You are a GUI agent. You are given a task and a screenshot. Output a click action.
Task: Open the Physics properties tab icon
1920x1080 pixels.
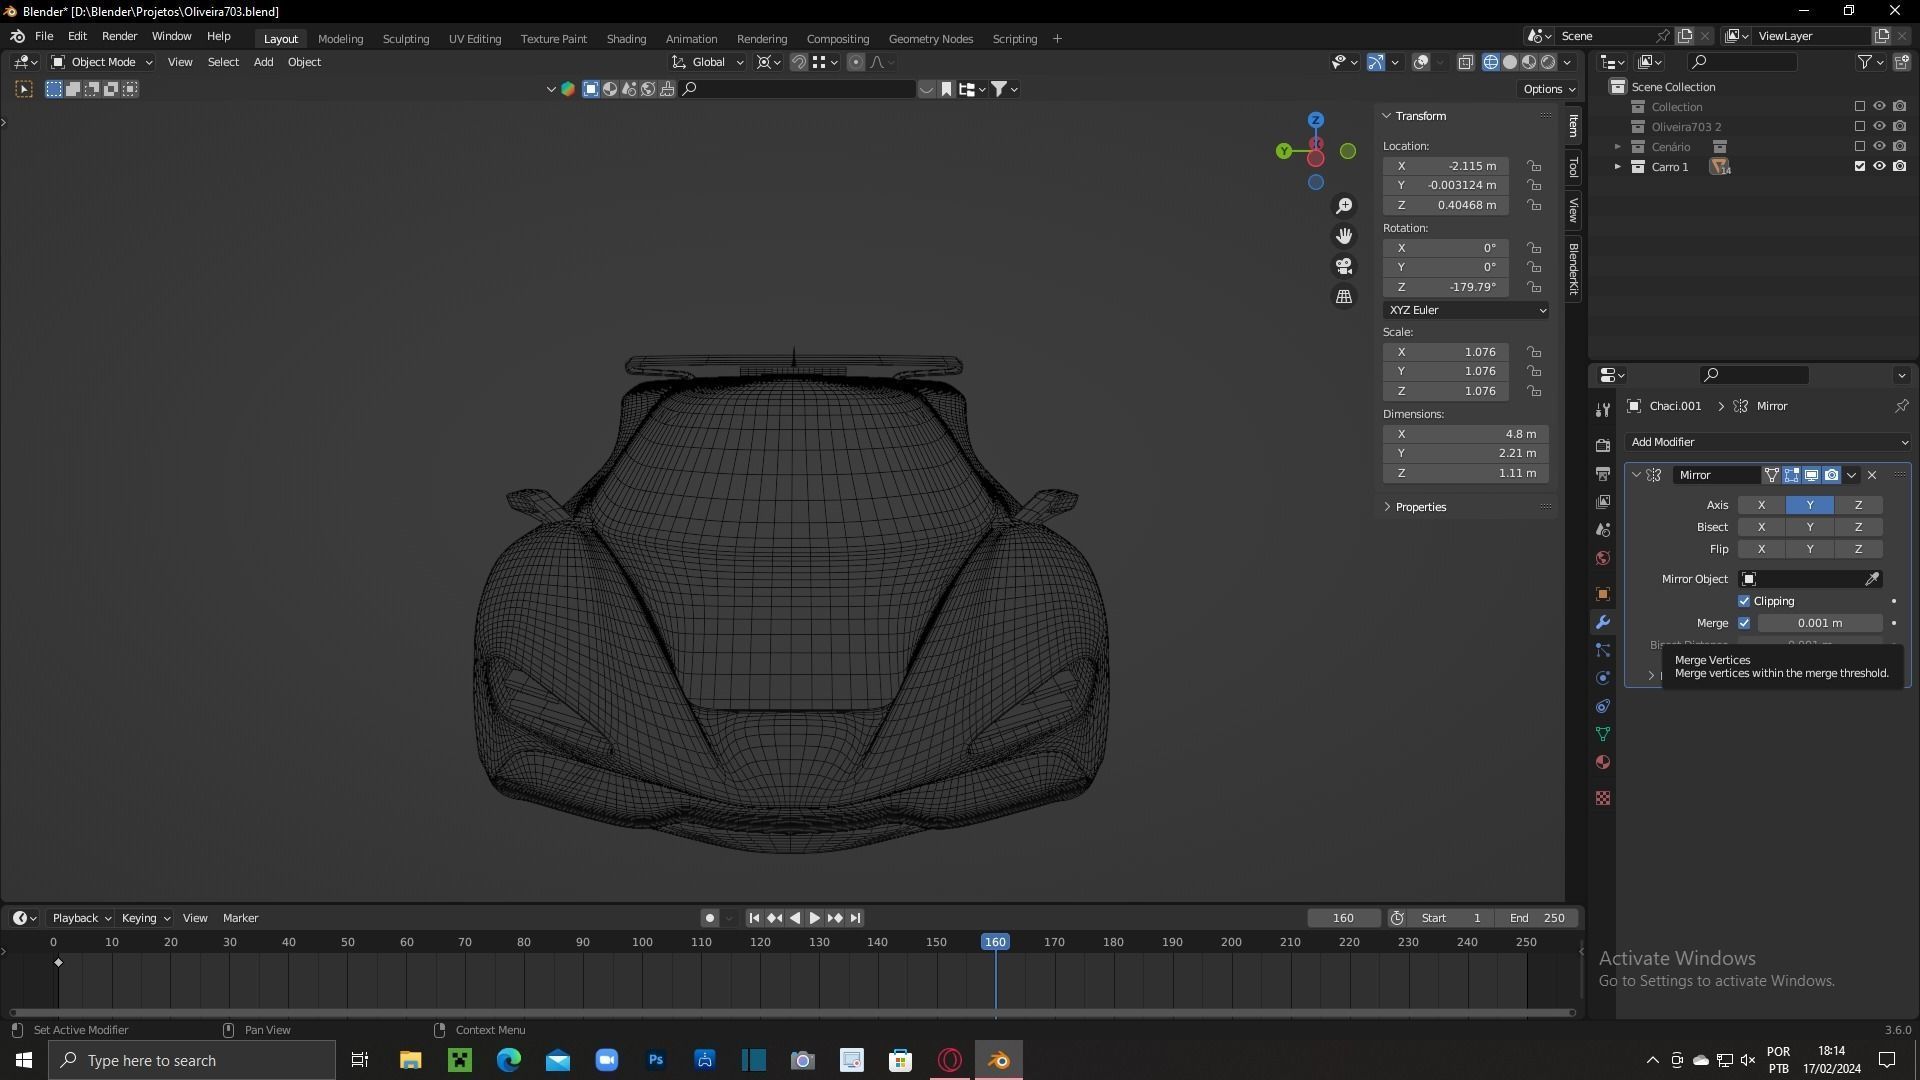coord(1603,678)
